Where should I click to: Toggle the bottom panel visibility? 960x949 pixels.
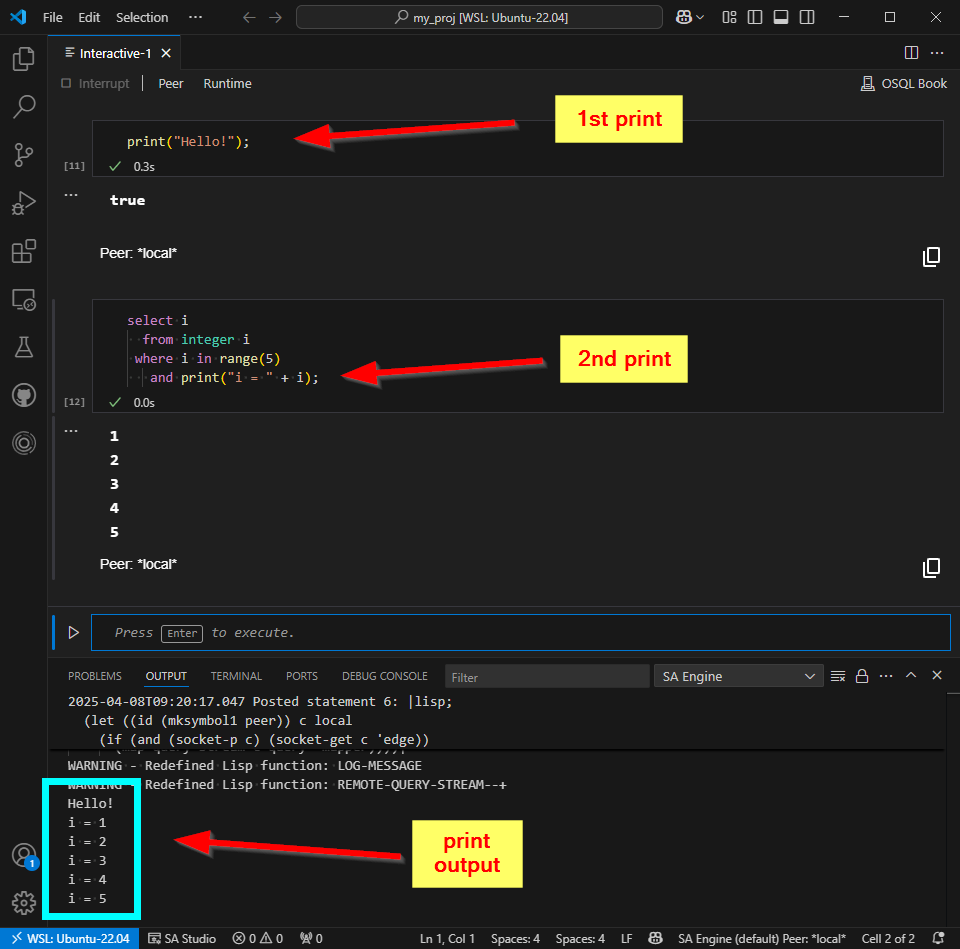pyautogui.click(x=781, y=17)
